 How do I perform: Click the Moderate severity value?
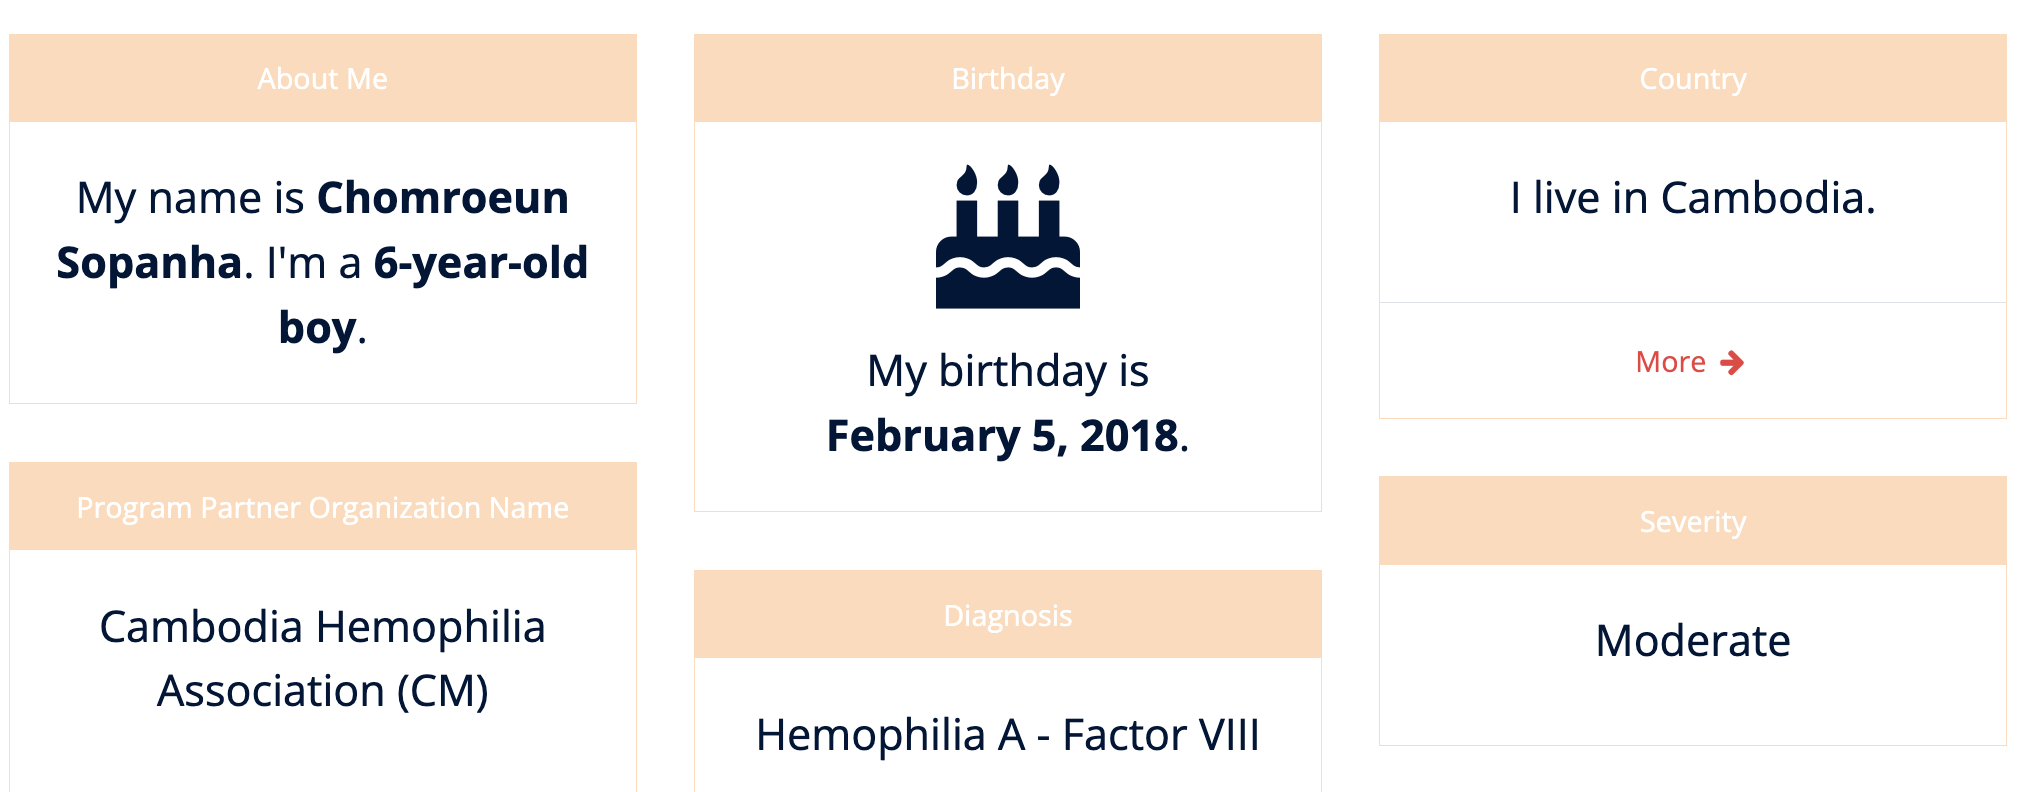(1692, 641)
